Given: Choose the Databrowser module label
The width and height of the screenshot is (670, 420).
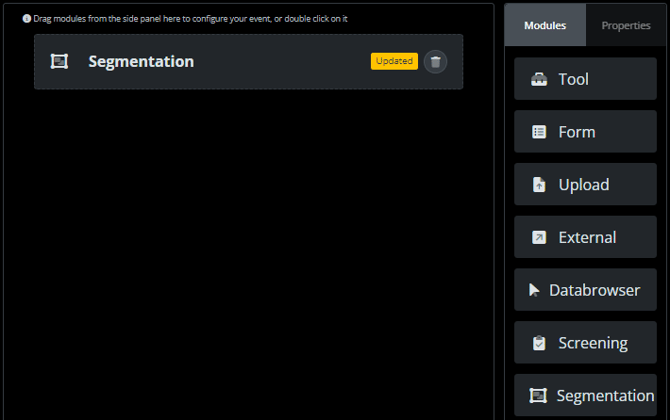Looking at the screenshot, I should click(x=594, y=290).
